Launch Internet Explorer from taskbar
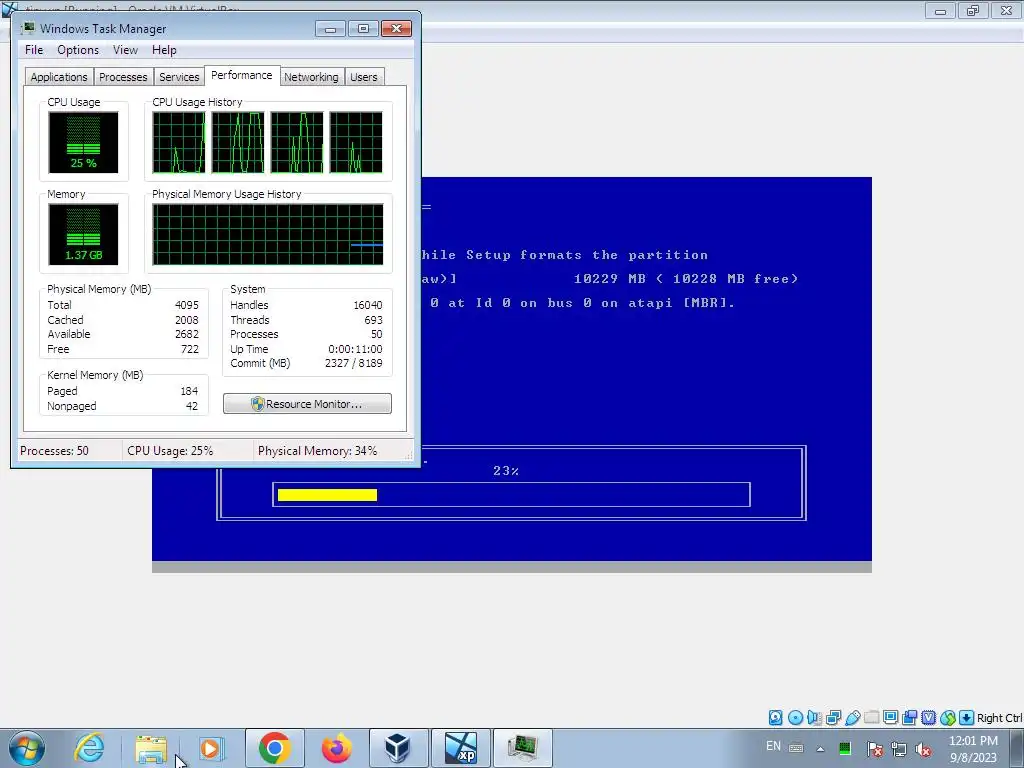Screen dimensions: 1024x768 (x=89, y=748)
